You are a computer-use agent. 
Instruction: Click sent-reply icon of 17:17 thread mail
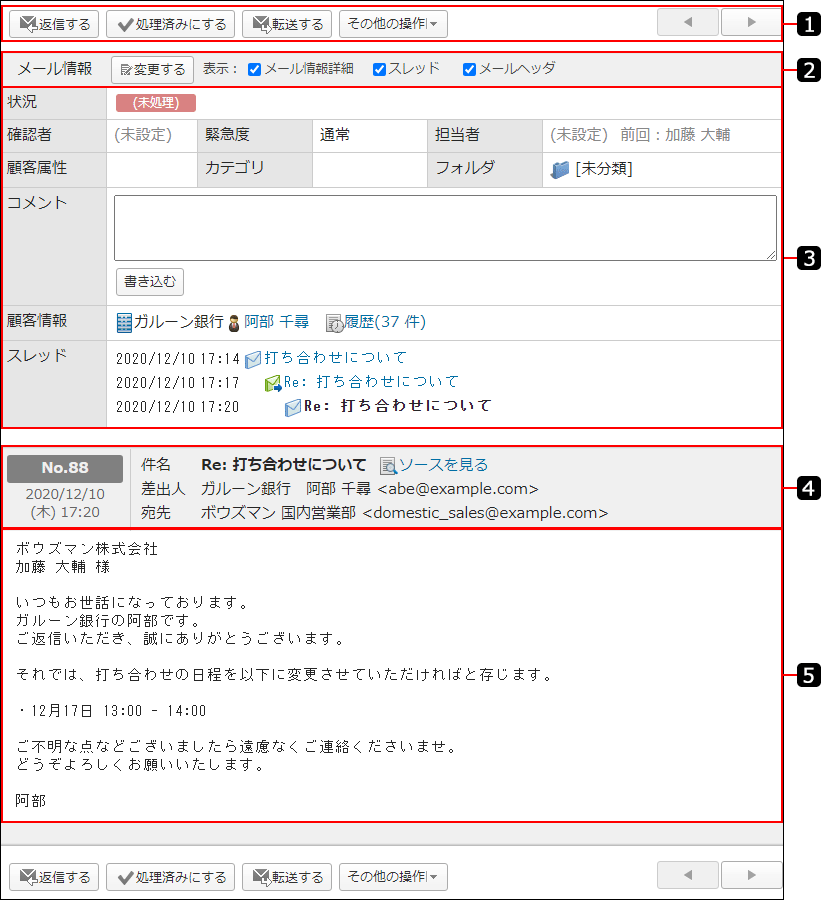pos(273,383)
